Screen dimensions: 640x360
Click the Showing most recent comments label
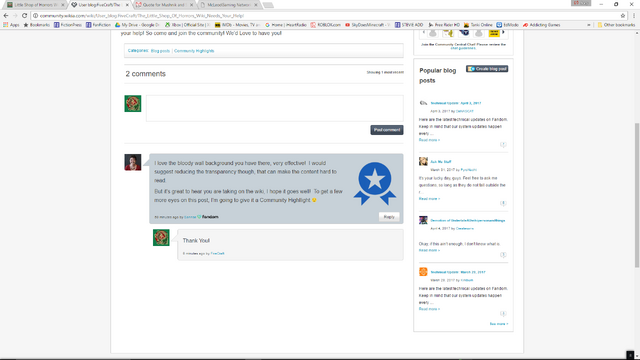pos(385,72)
